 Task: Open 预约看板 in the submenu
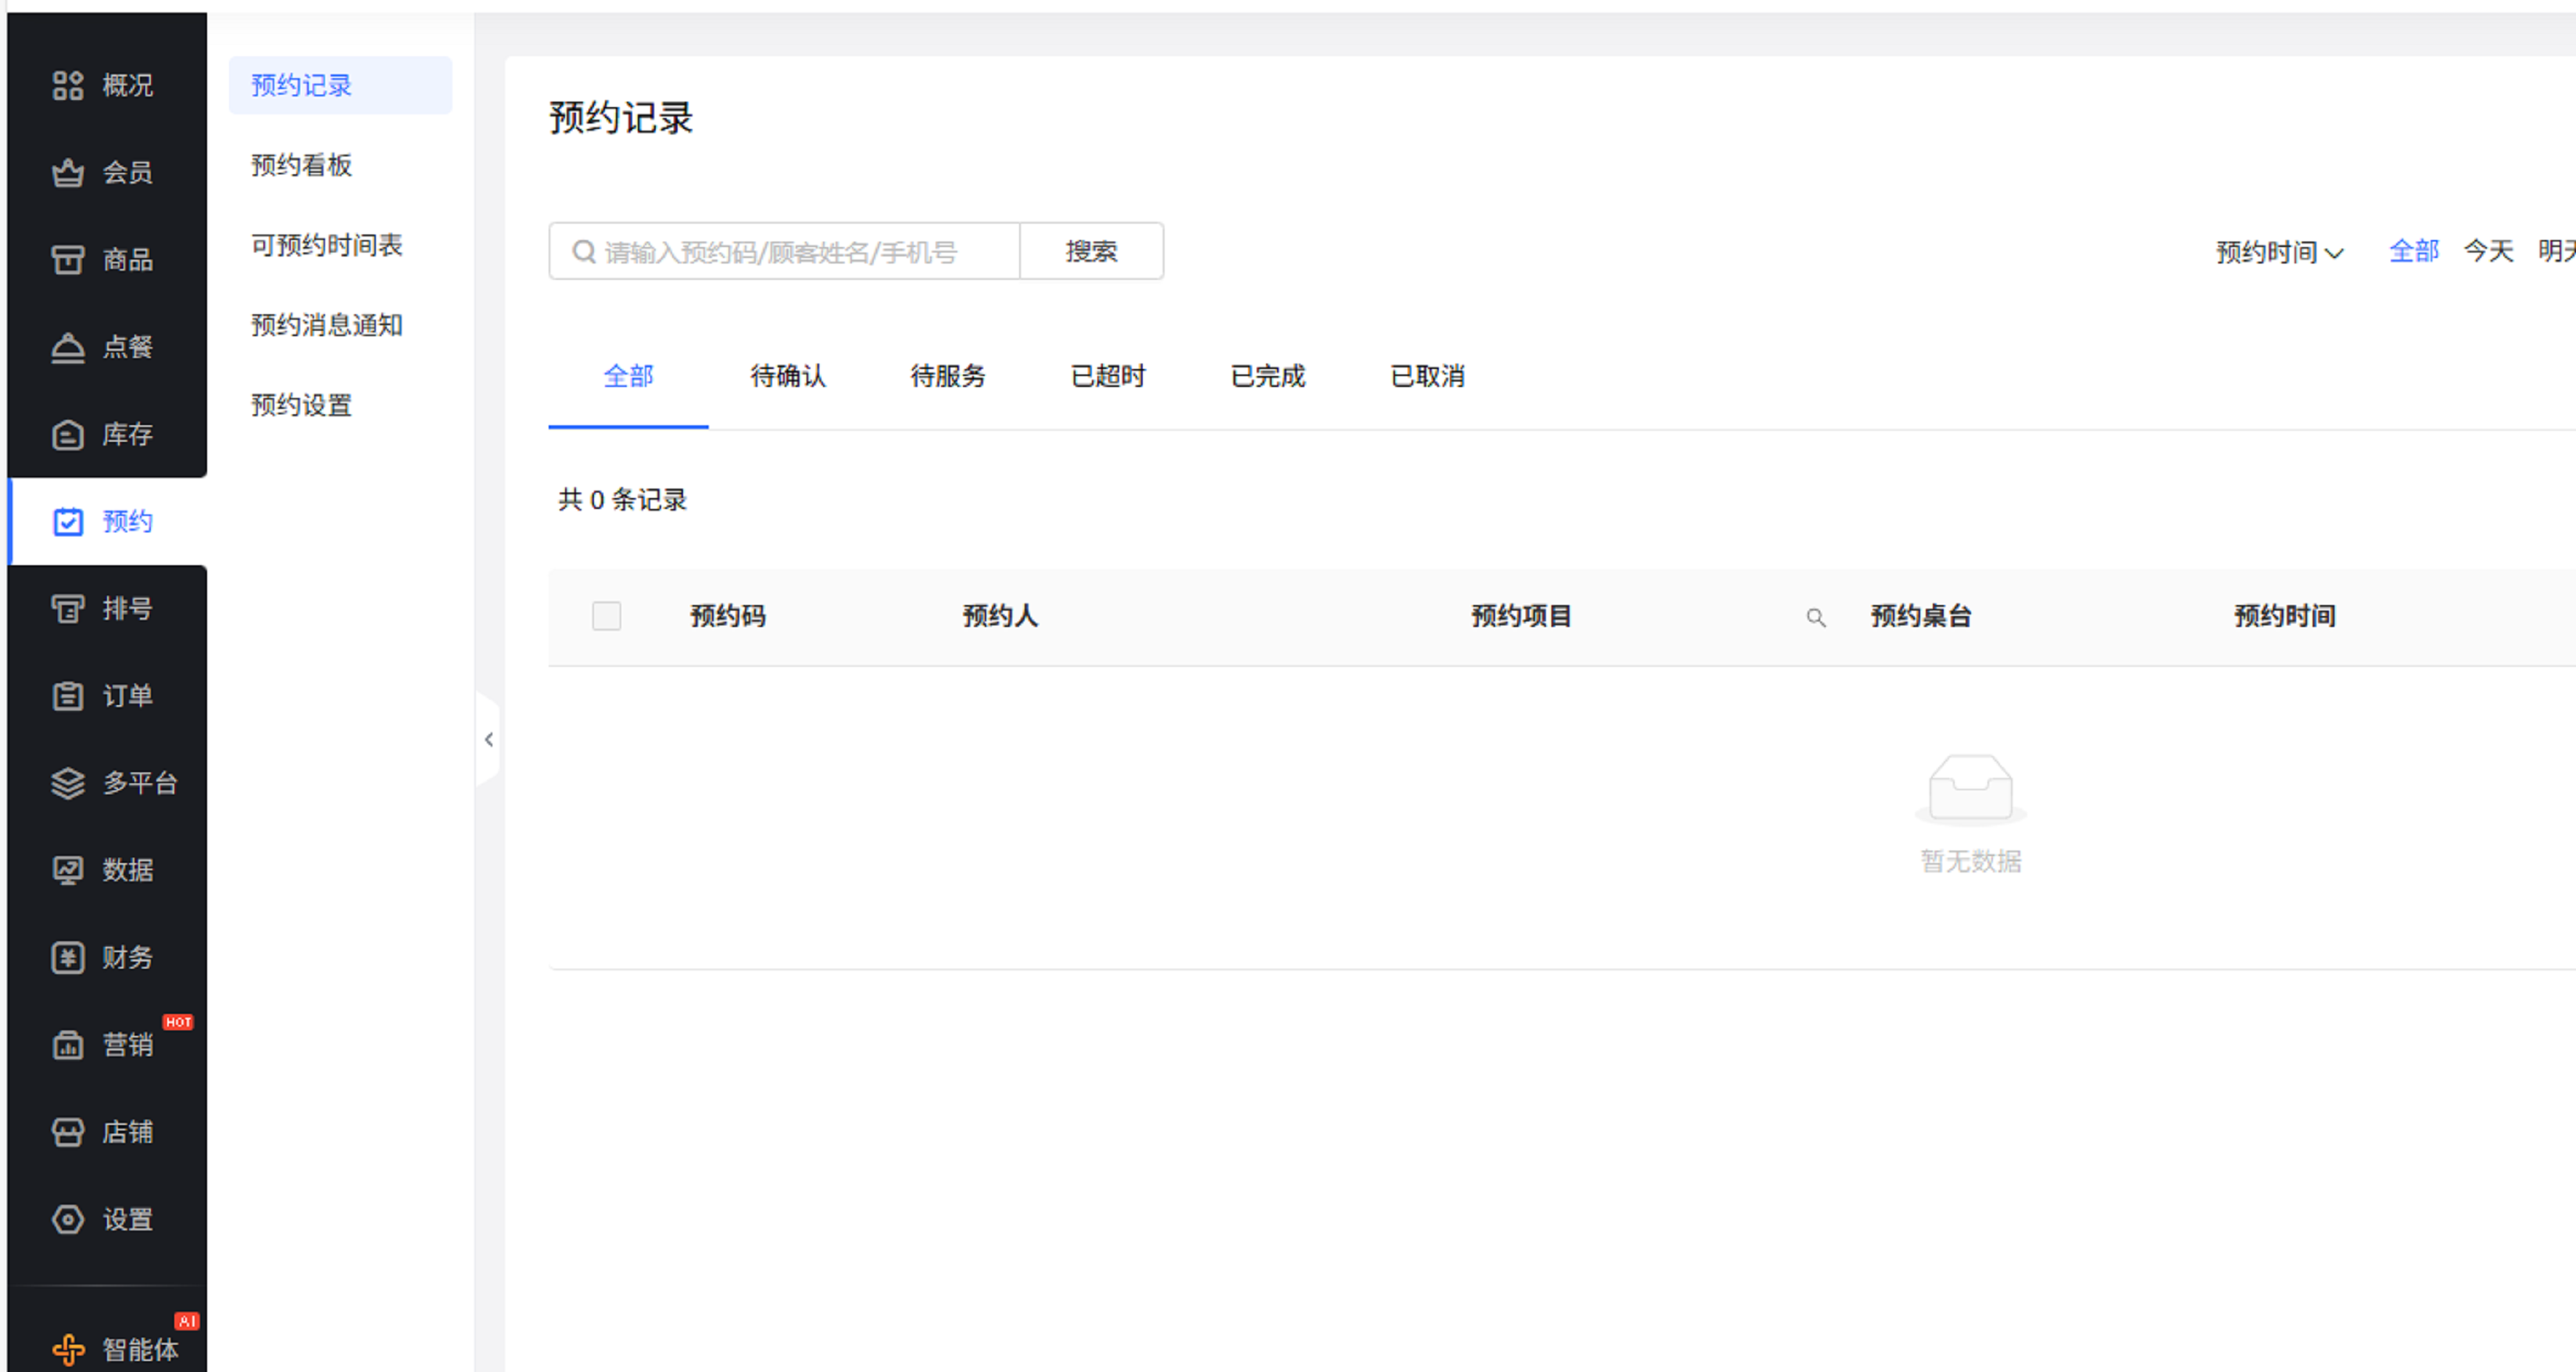[x=301, y=165]
